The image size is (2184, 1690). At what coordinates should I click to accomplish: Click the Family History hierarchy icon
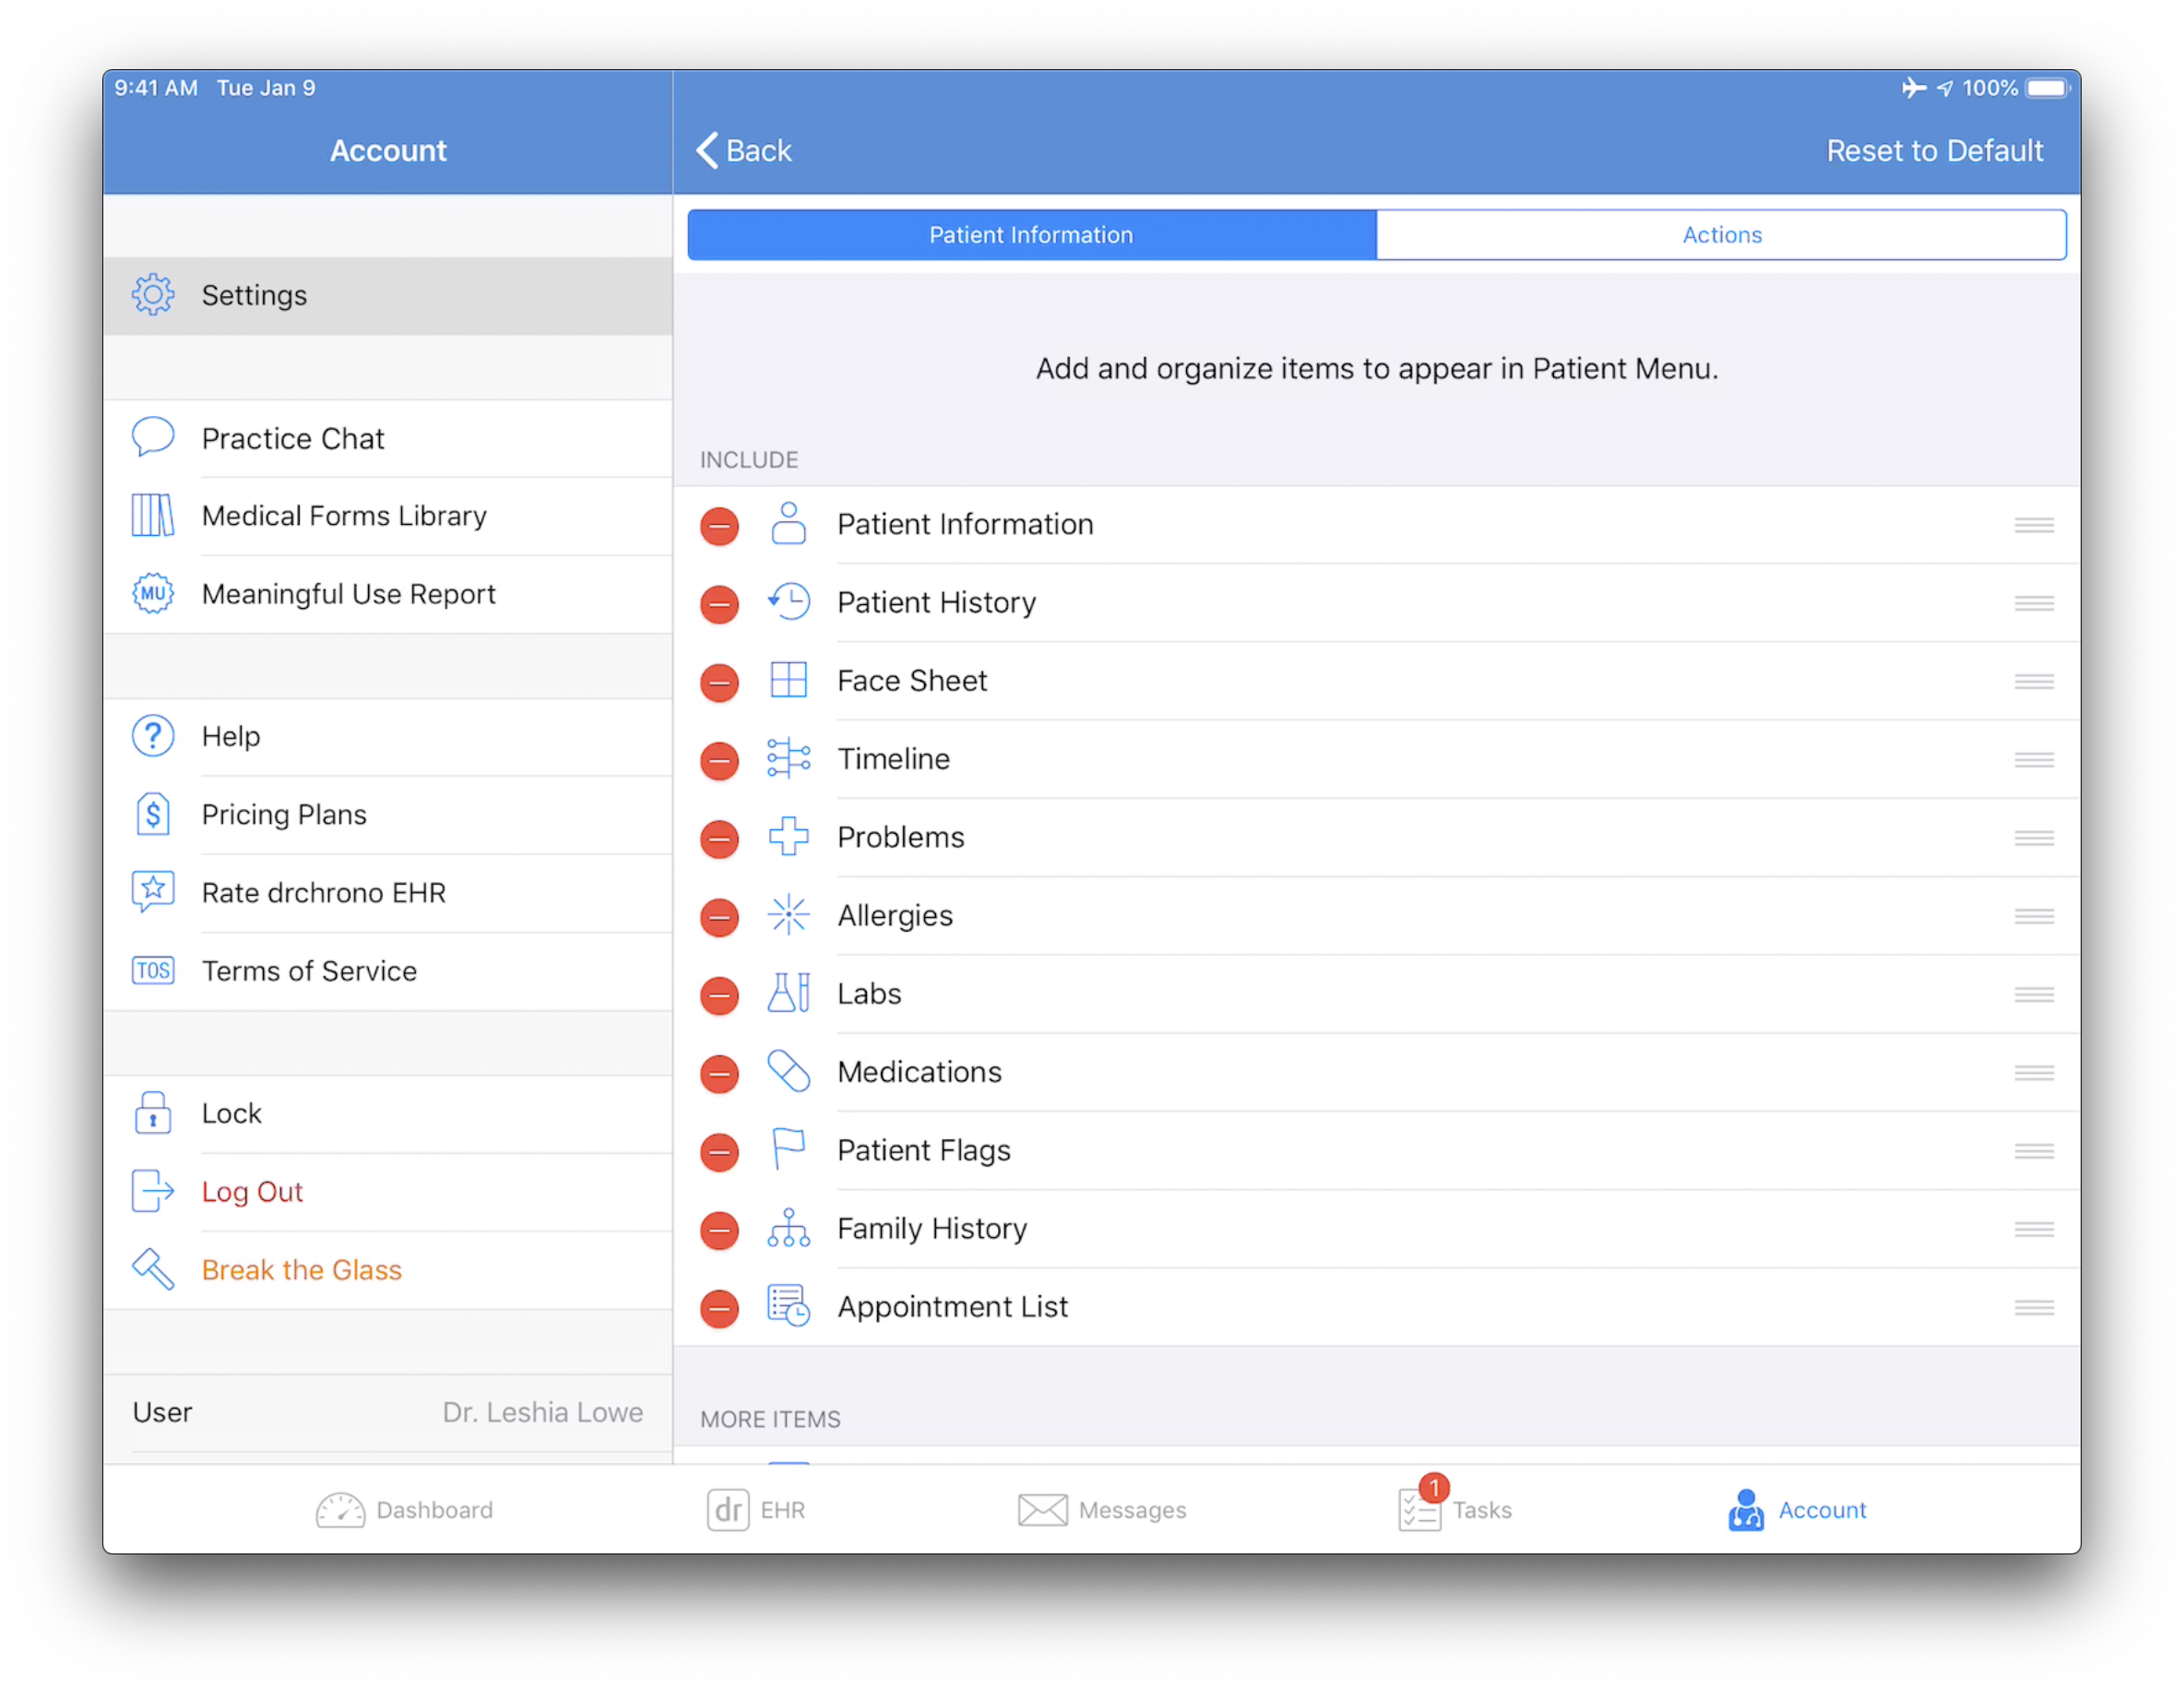[x=787, y=1229]
